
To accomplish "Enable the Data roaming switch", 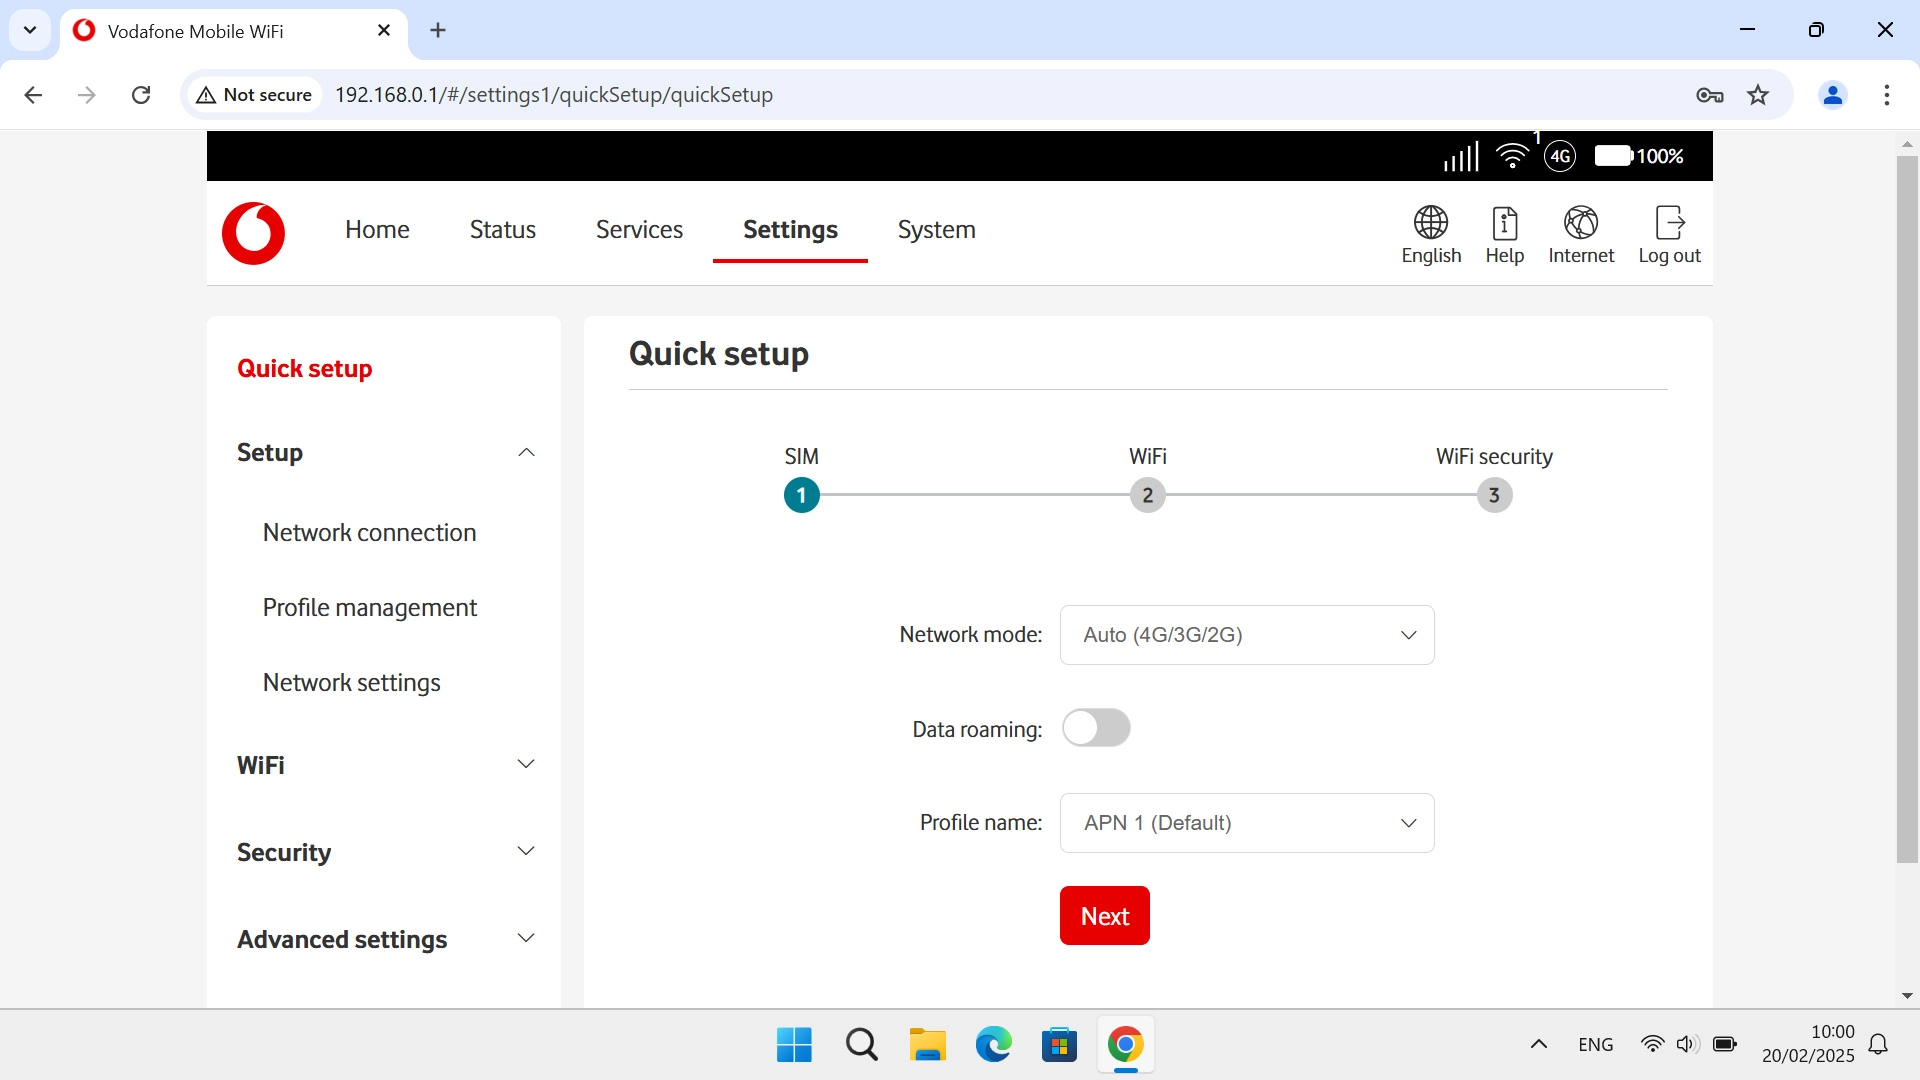I will pos(1096,728).
